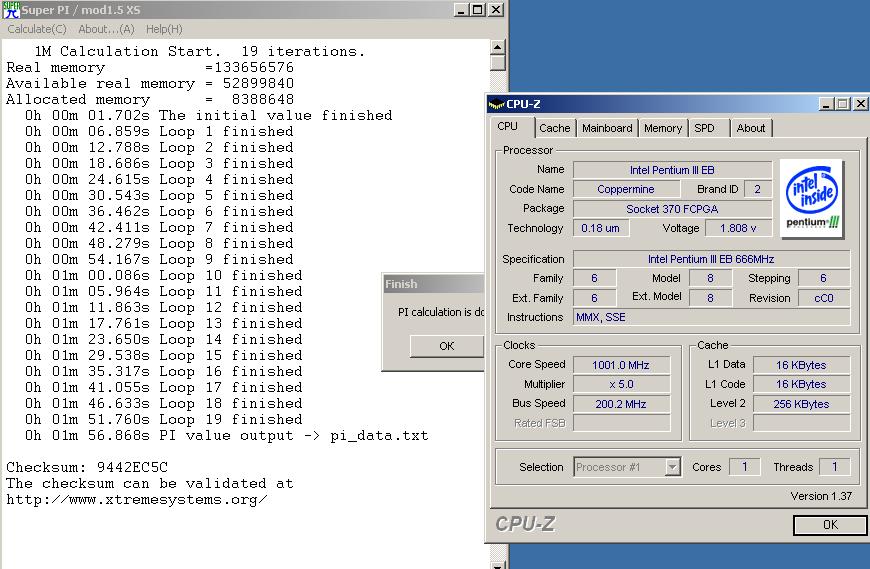Click the 'Version 1.37' text

click(x=821, y=496)
